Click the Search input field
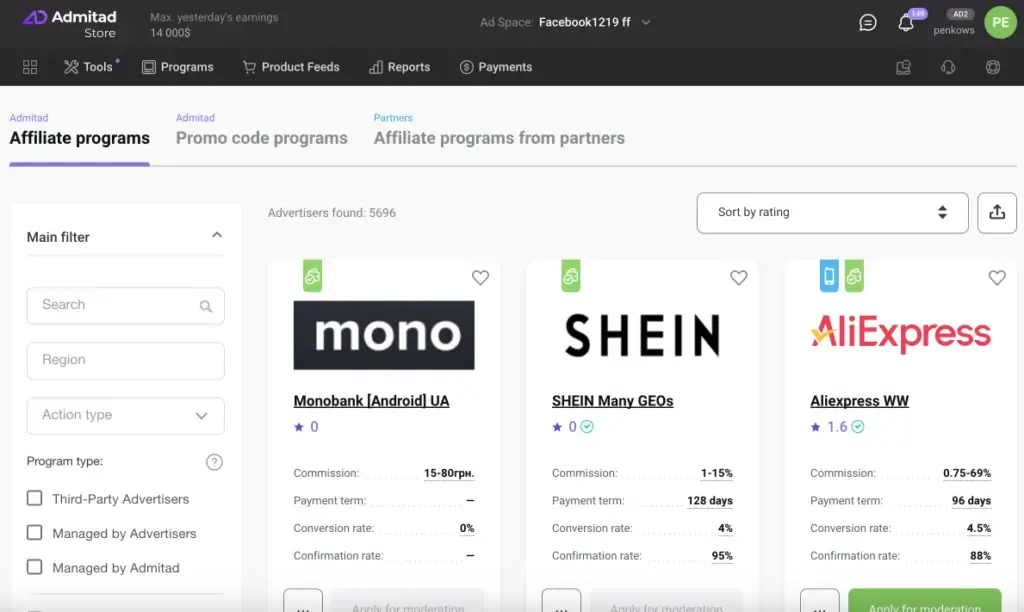Viewport: 1024px width, 612px height. click(x=125, y=305)
